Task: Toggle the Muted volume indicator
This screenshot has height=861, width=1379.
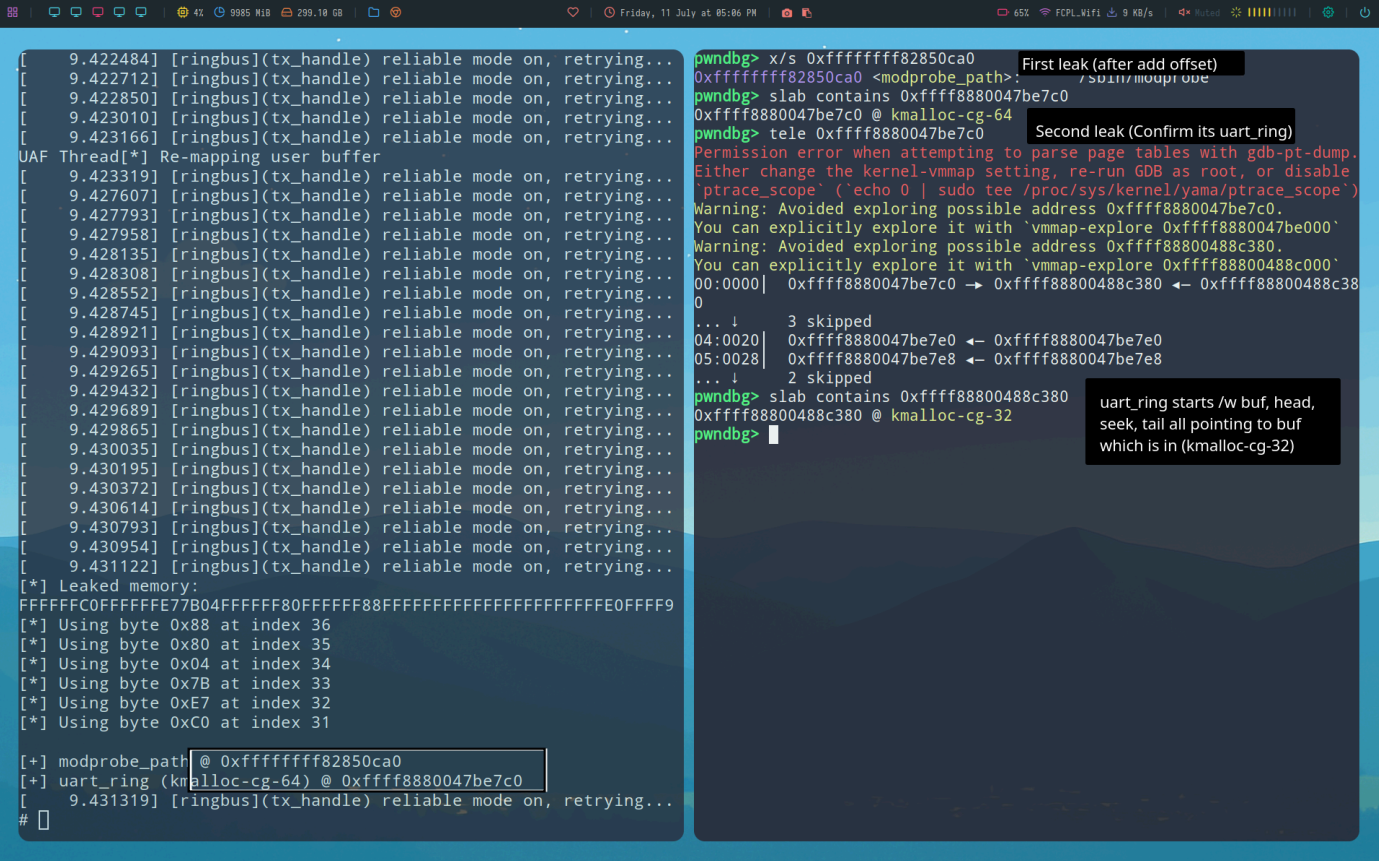Action: [x=1199, y=13]
